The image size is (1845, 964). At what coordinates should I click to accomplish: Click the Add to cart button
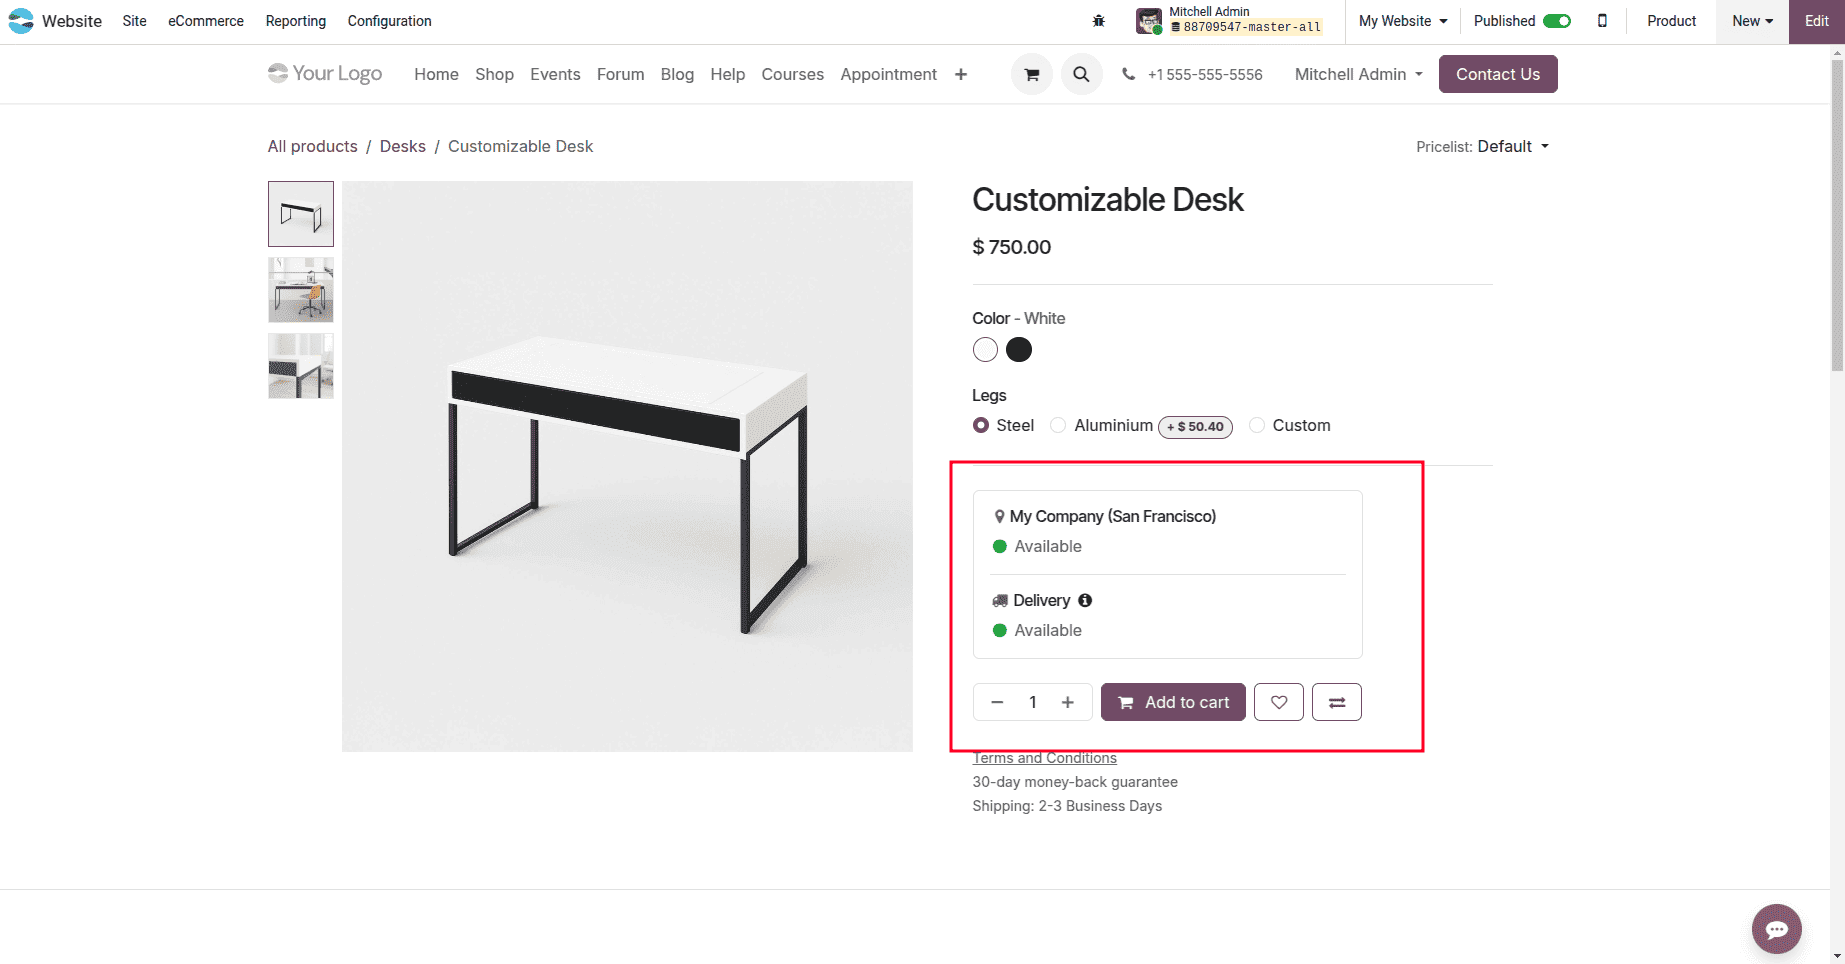click(1172, 701)
